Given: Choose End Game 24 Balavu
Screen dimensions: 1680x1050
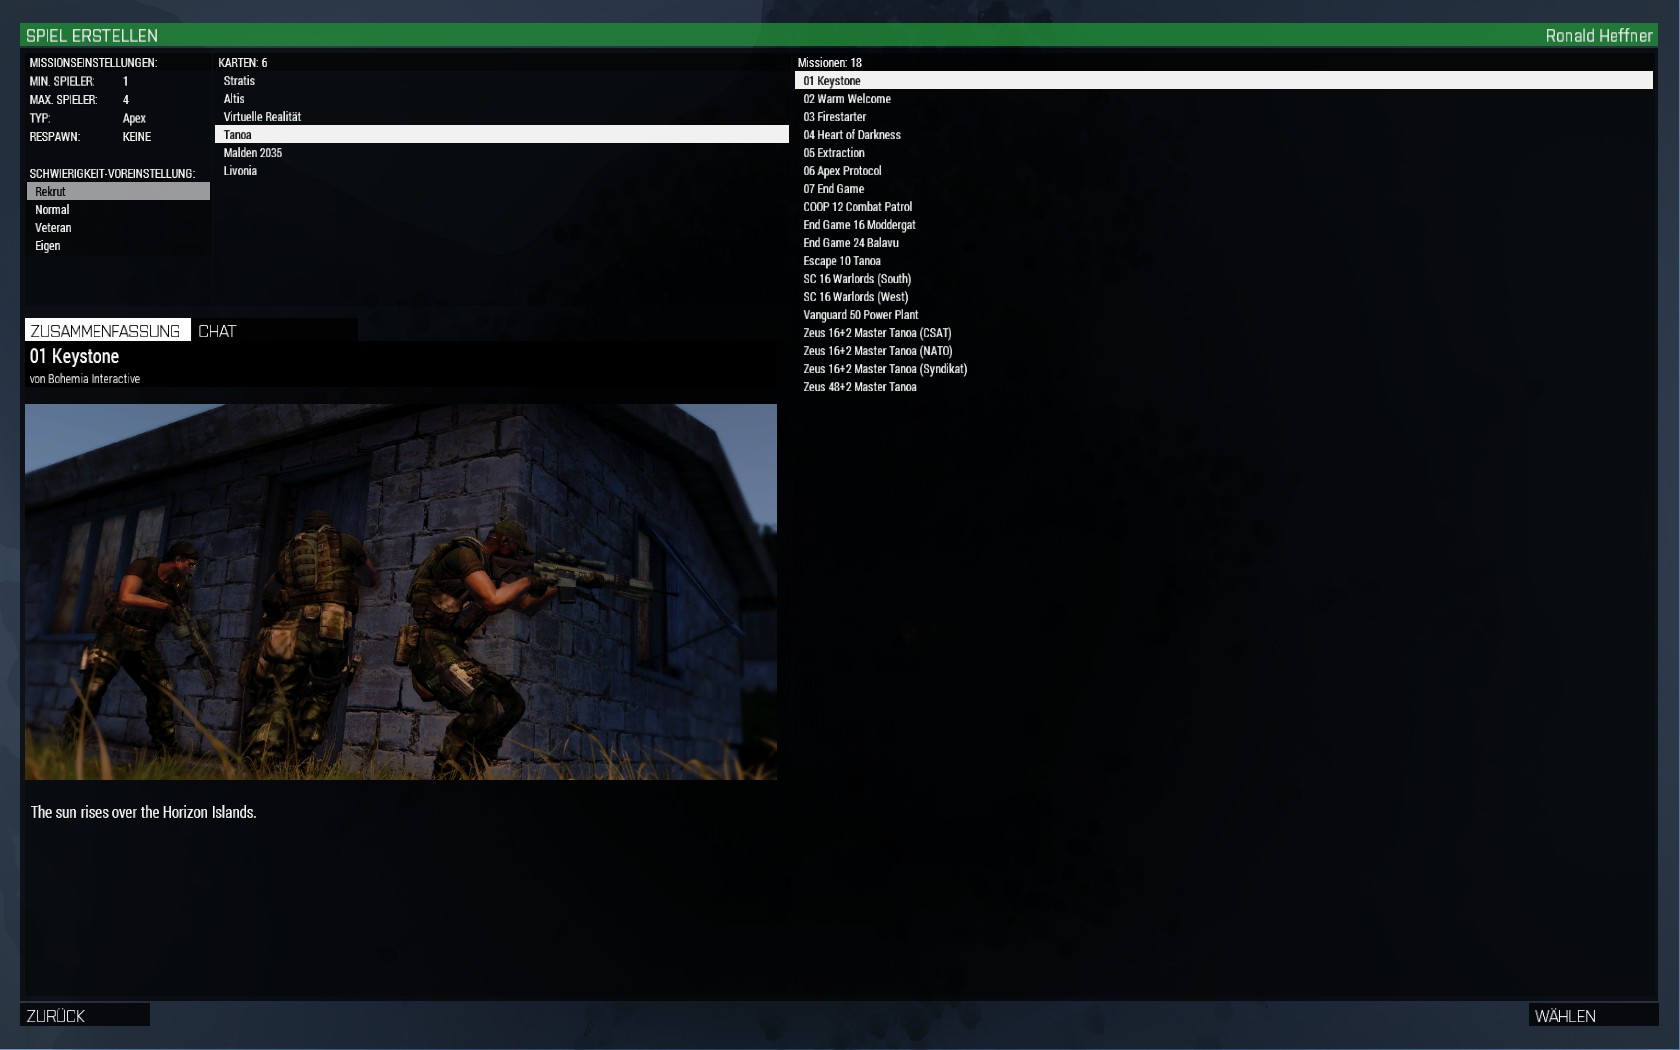Looking at the screenshot, I should [x=1223, y=243].
